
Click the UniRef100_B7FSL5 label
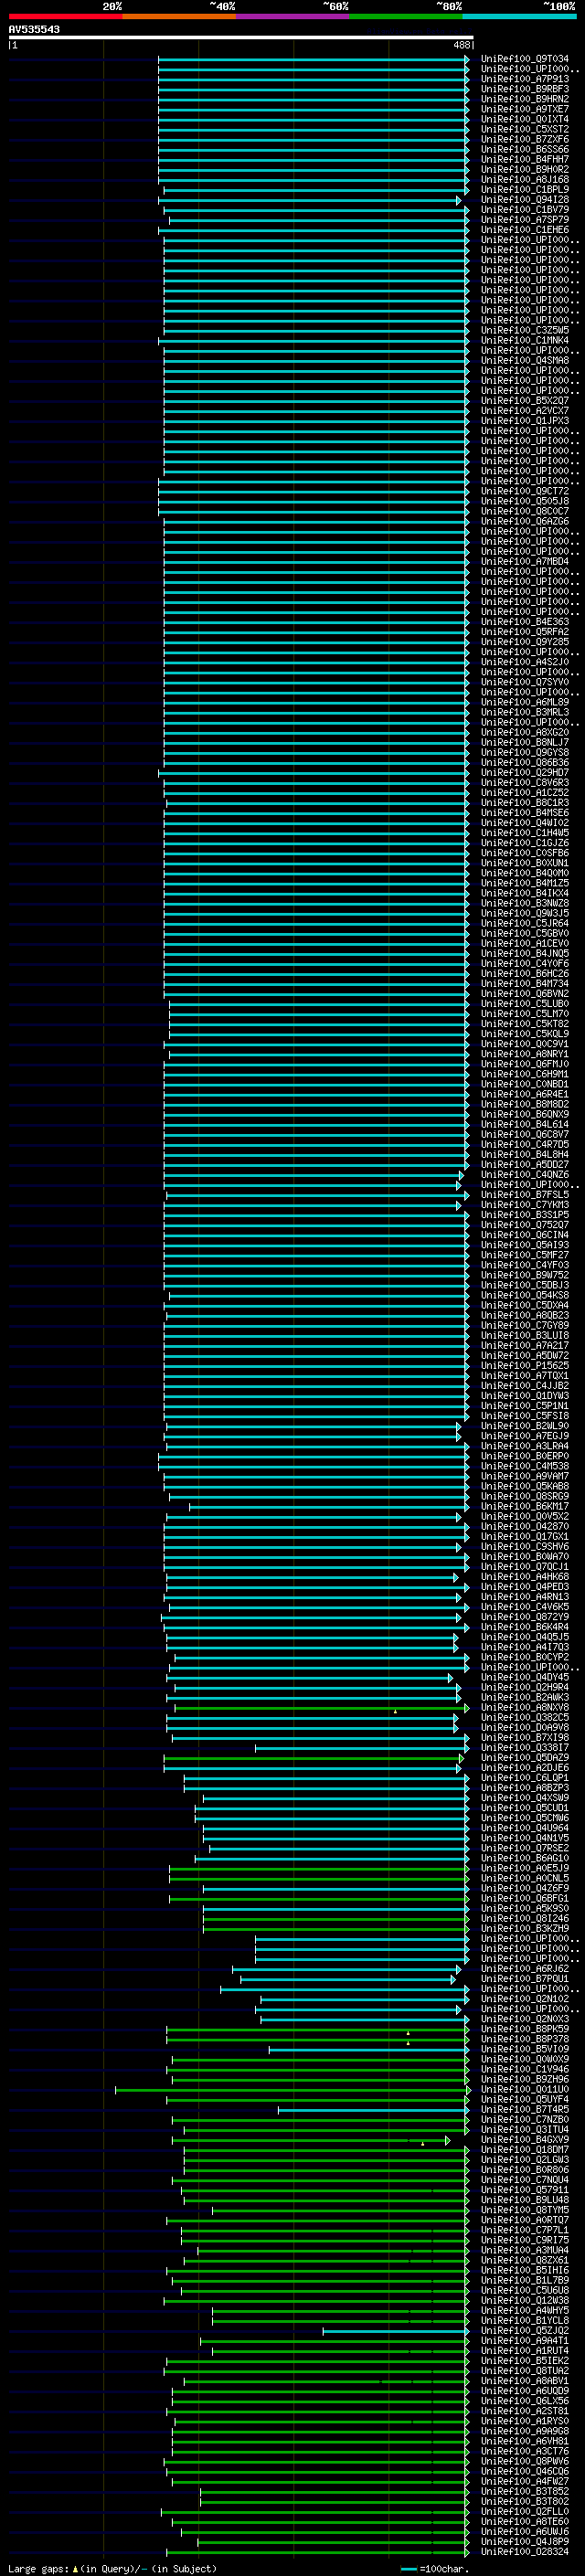tap(525, 1195)
